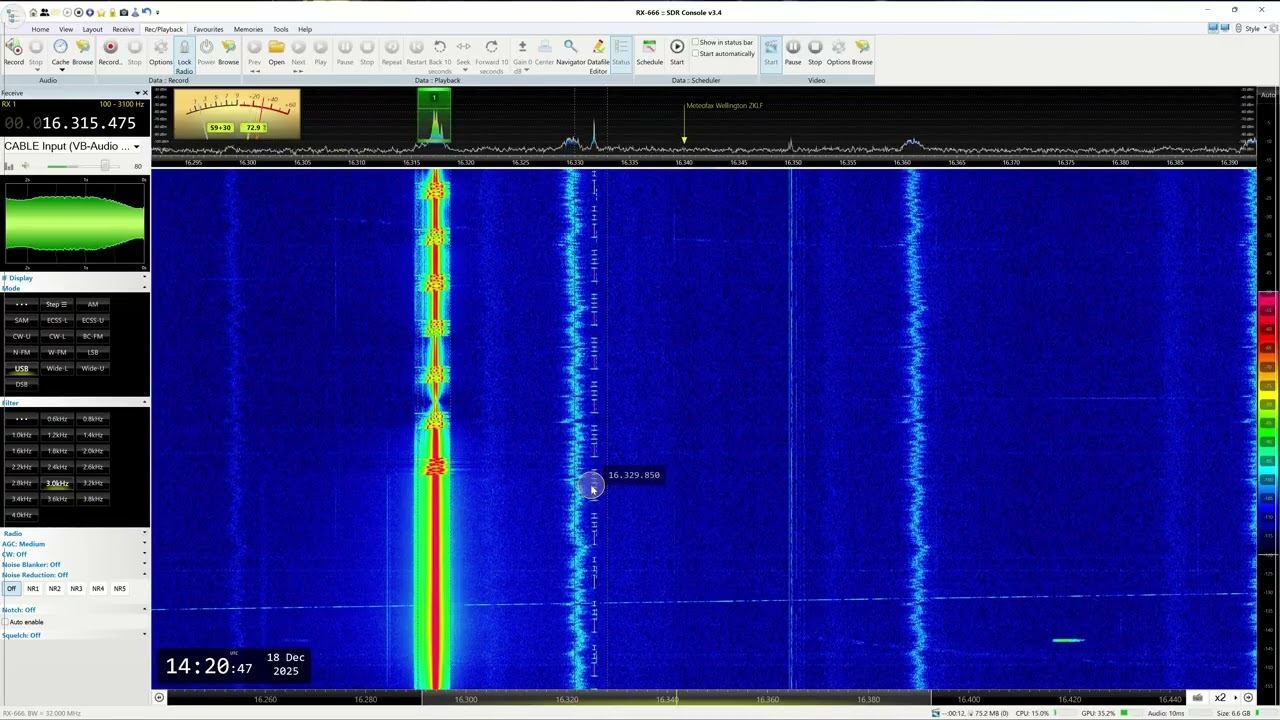Browse audio recordings folder in Audio group
Image resolution: width=1280 pixels, height=720 pixels.
[82, 51]
